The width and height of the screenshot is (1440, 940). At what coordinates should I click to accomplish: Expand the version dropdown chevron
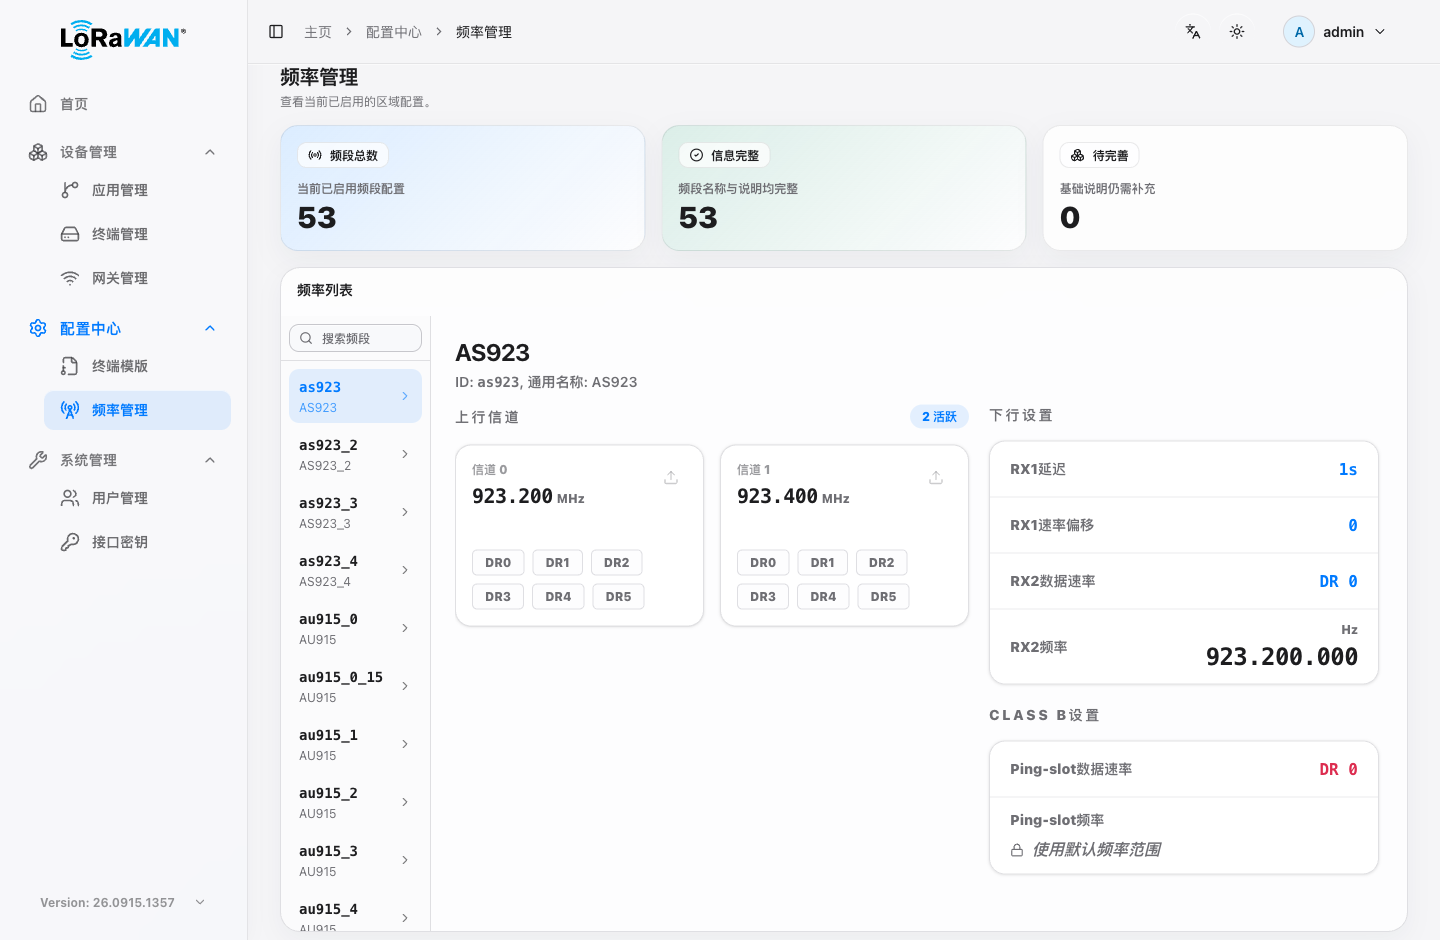200,902
